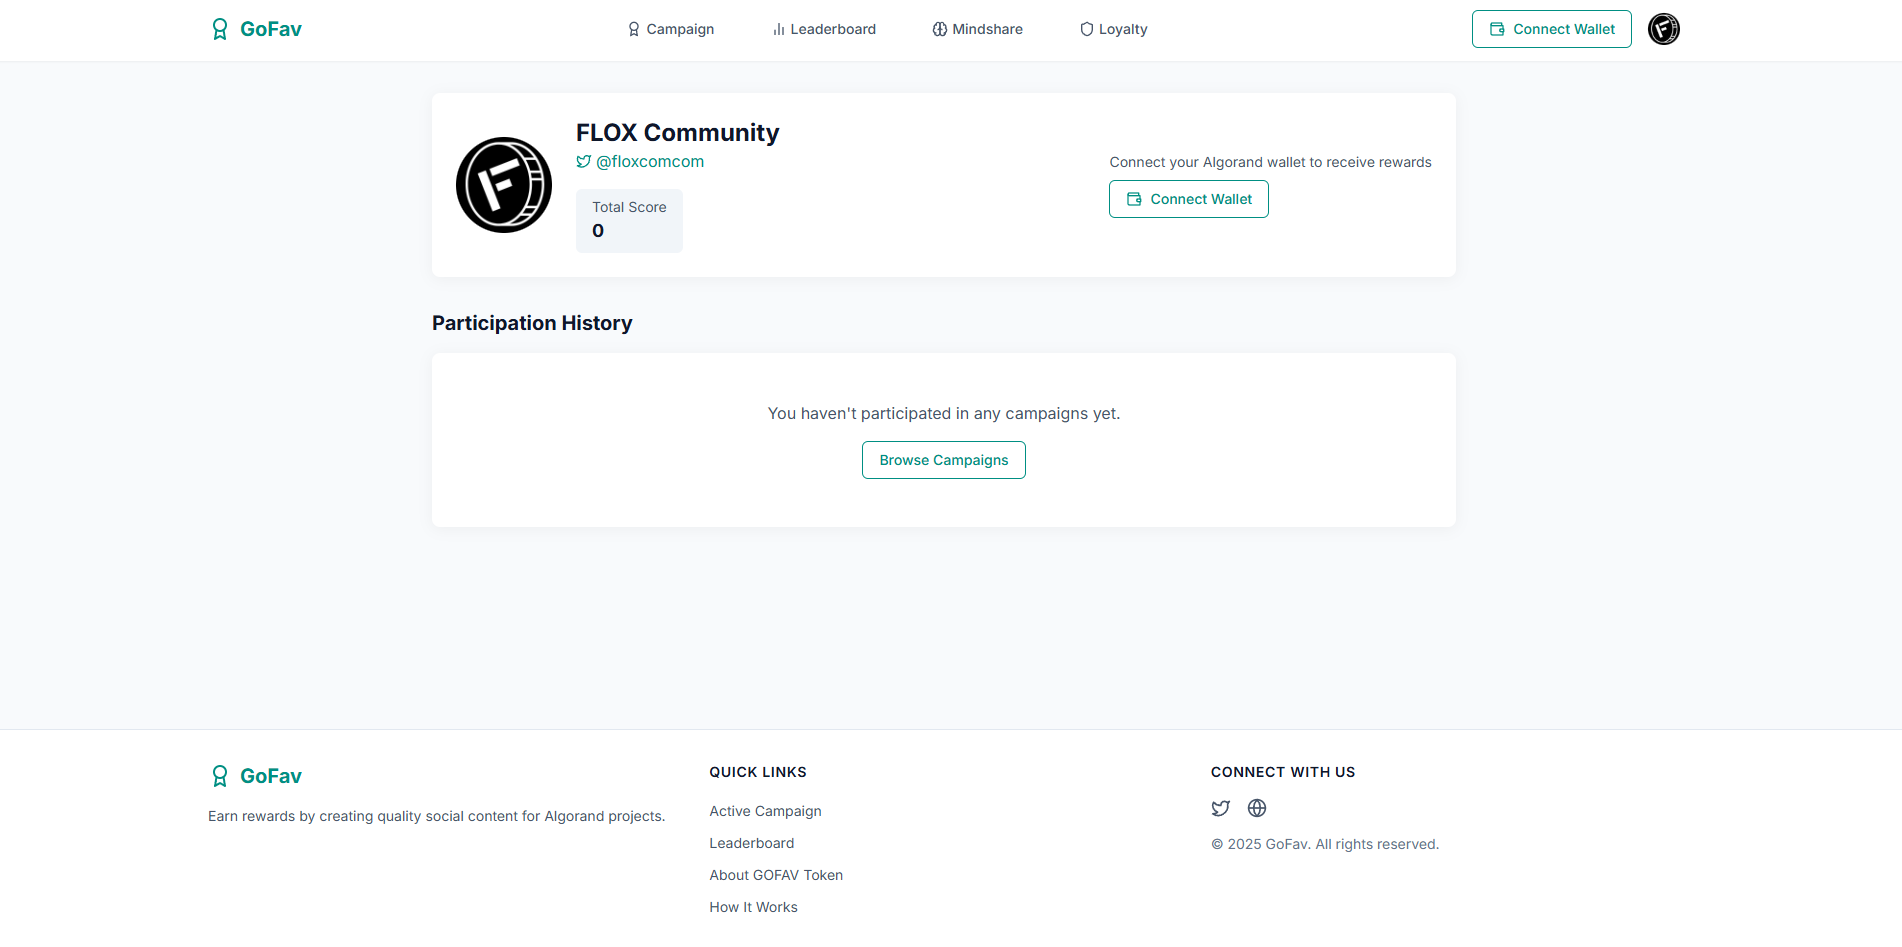
Task: Connect wallet in the profile card
Action: [1188, 199]
